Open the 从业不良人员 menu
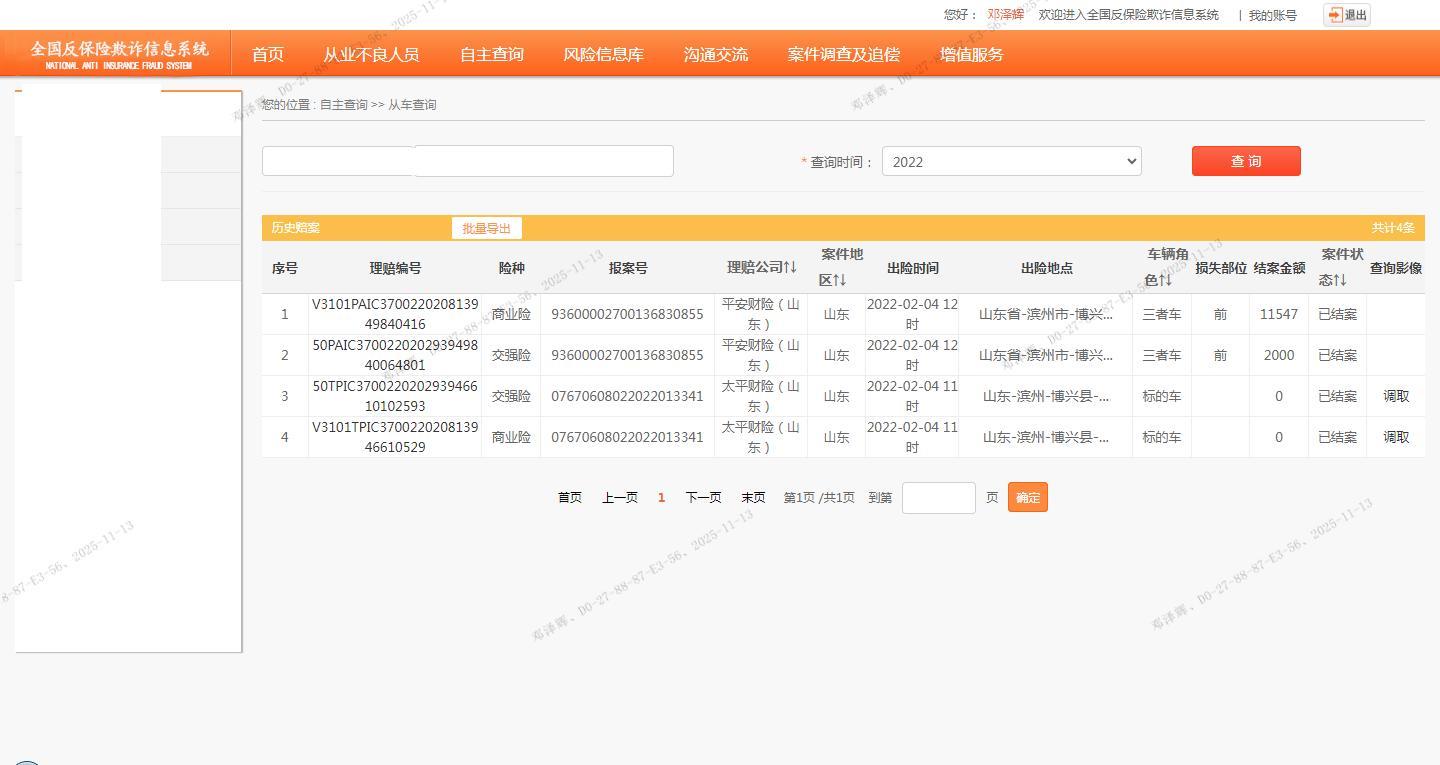The width and height of the screenshot is (1440, 765). coord(371,55)
